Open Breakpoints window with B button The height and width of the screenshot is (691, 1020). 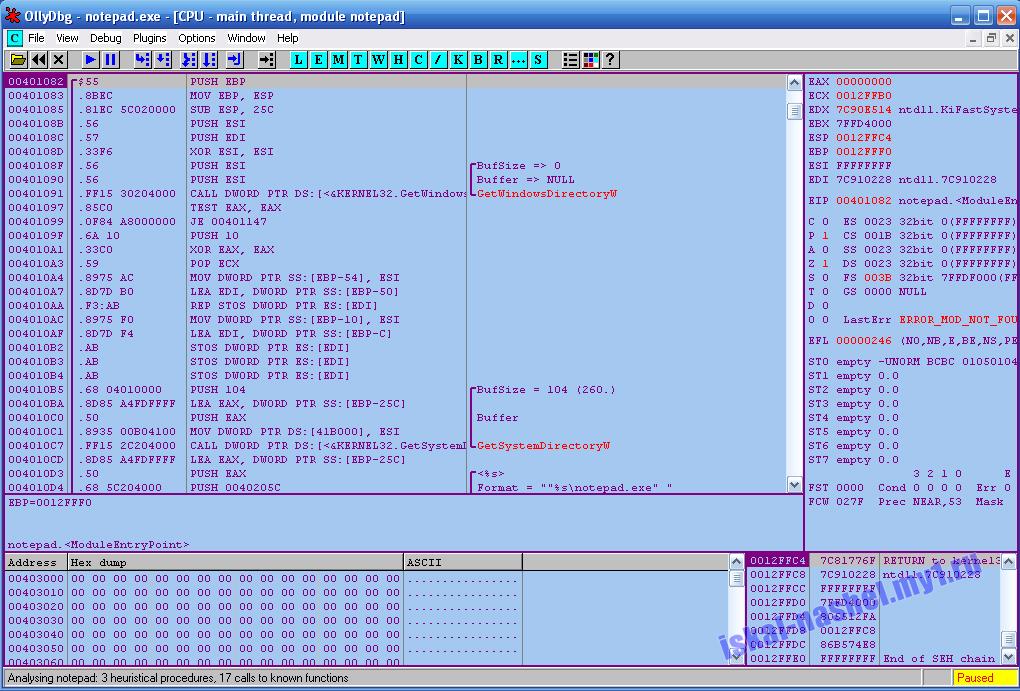tap(478, 60)
